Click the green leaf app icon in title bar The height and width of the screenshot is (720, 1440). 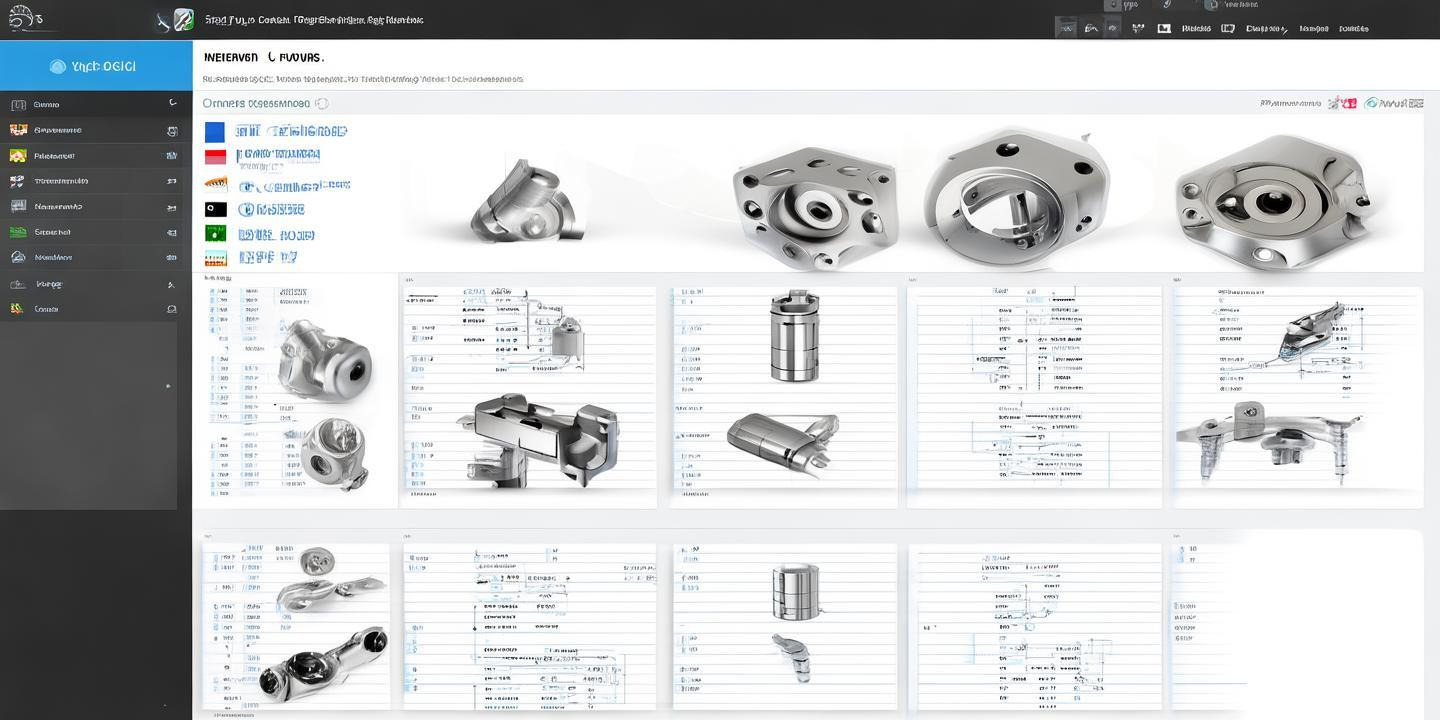[183, 19]
